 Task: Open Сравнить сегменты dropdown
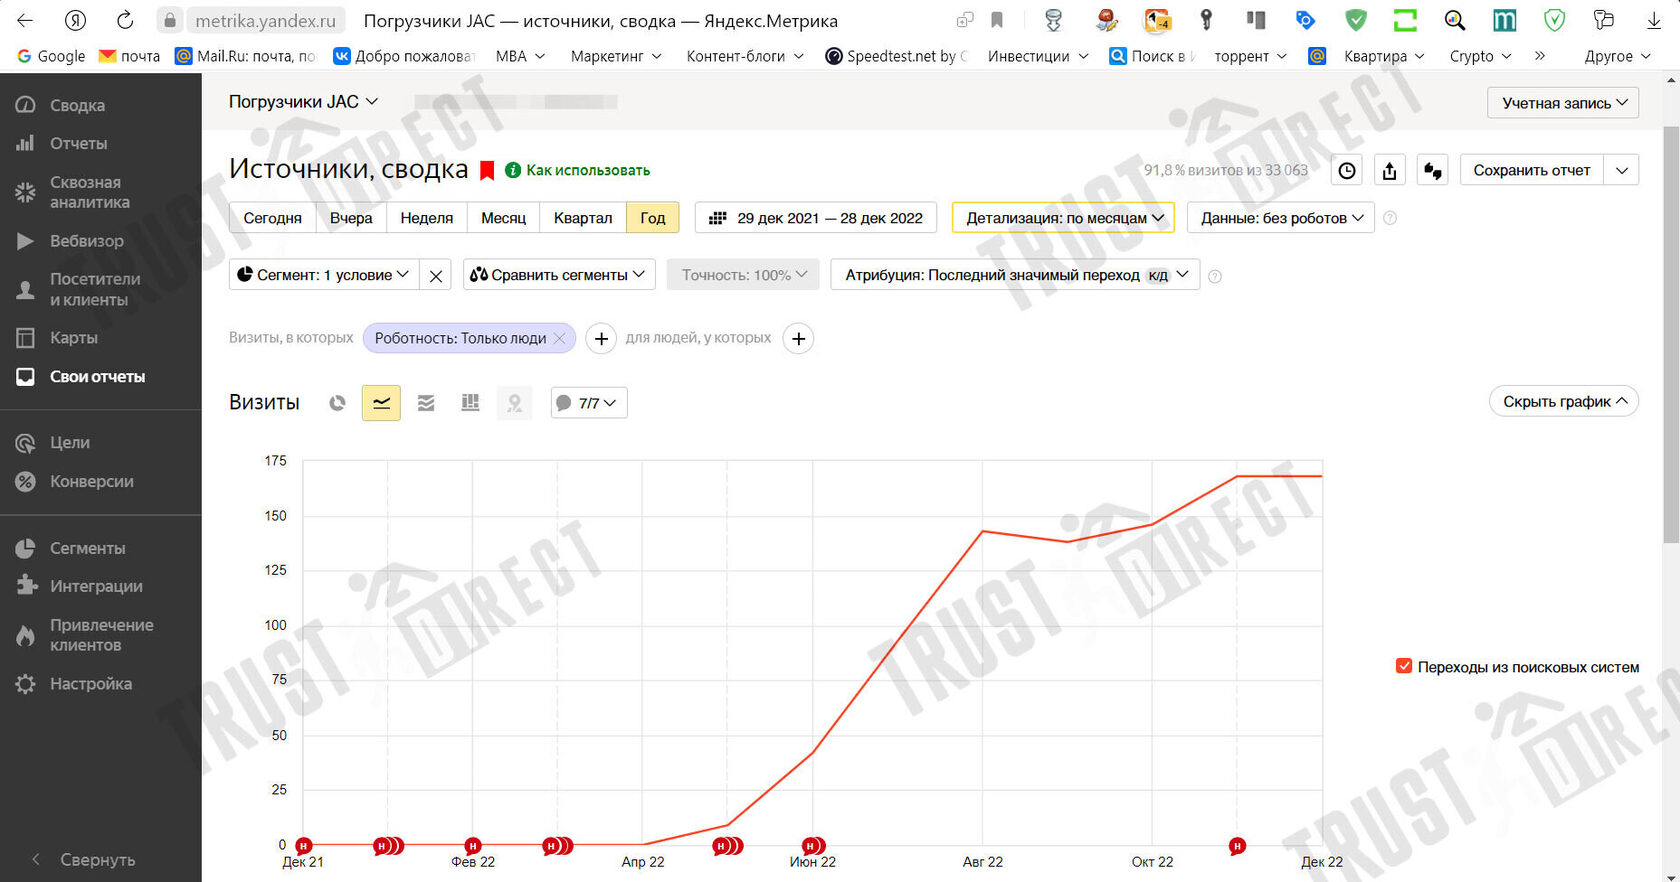559,275
